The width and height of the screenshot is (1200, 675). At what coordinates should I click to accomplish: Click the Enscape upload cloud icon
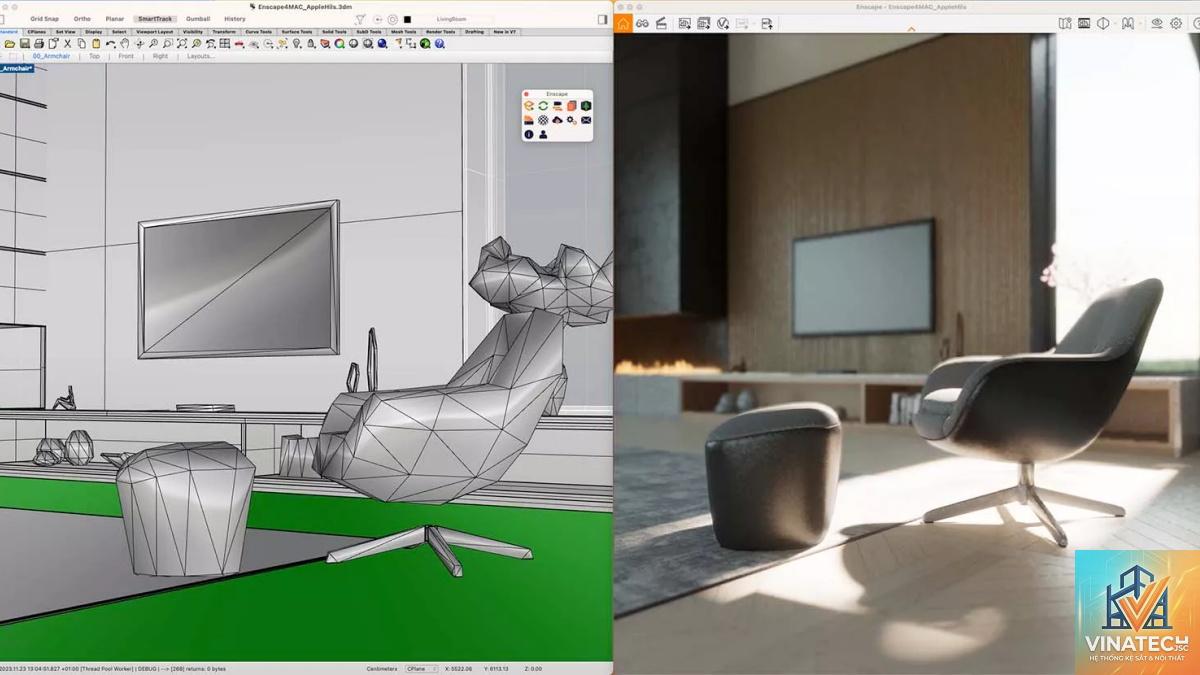coord(557,120)
